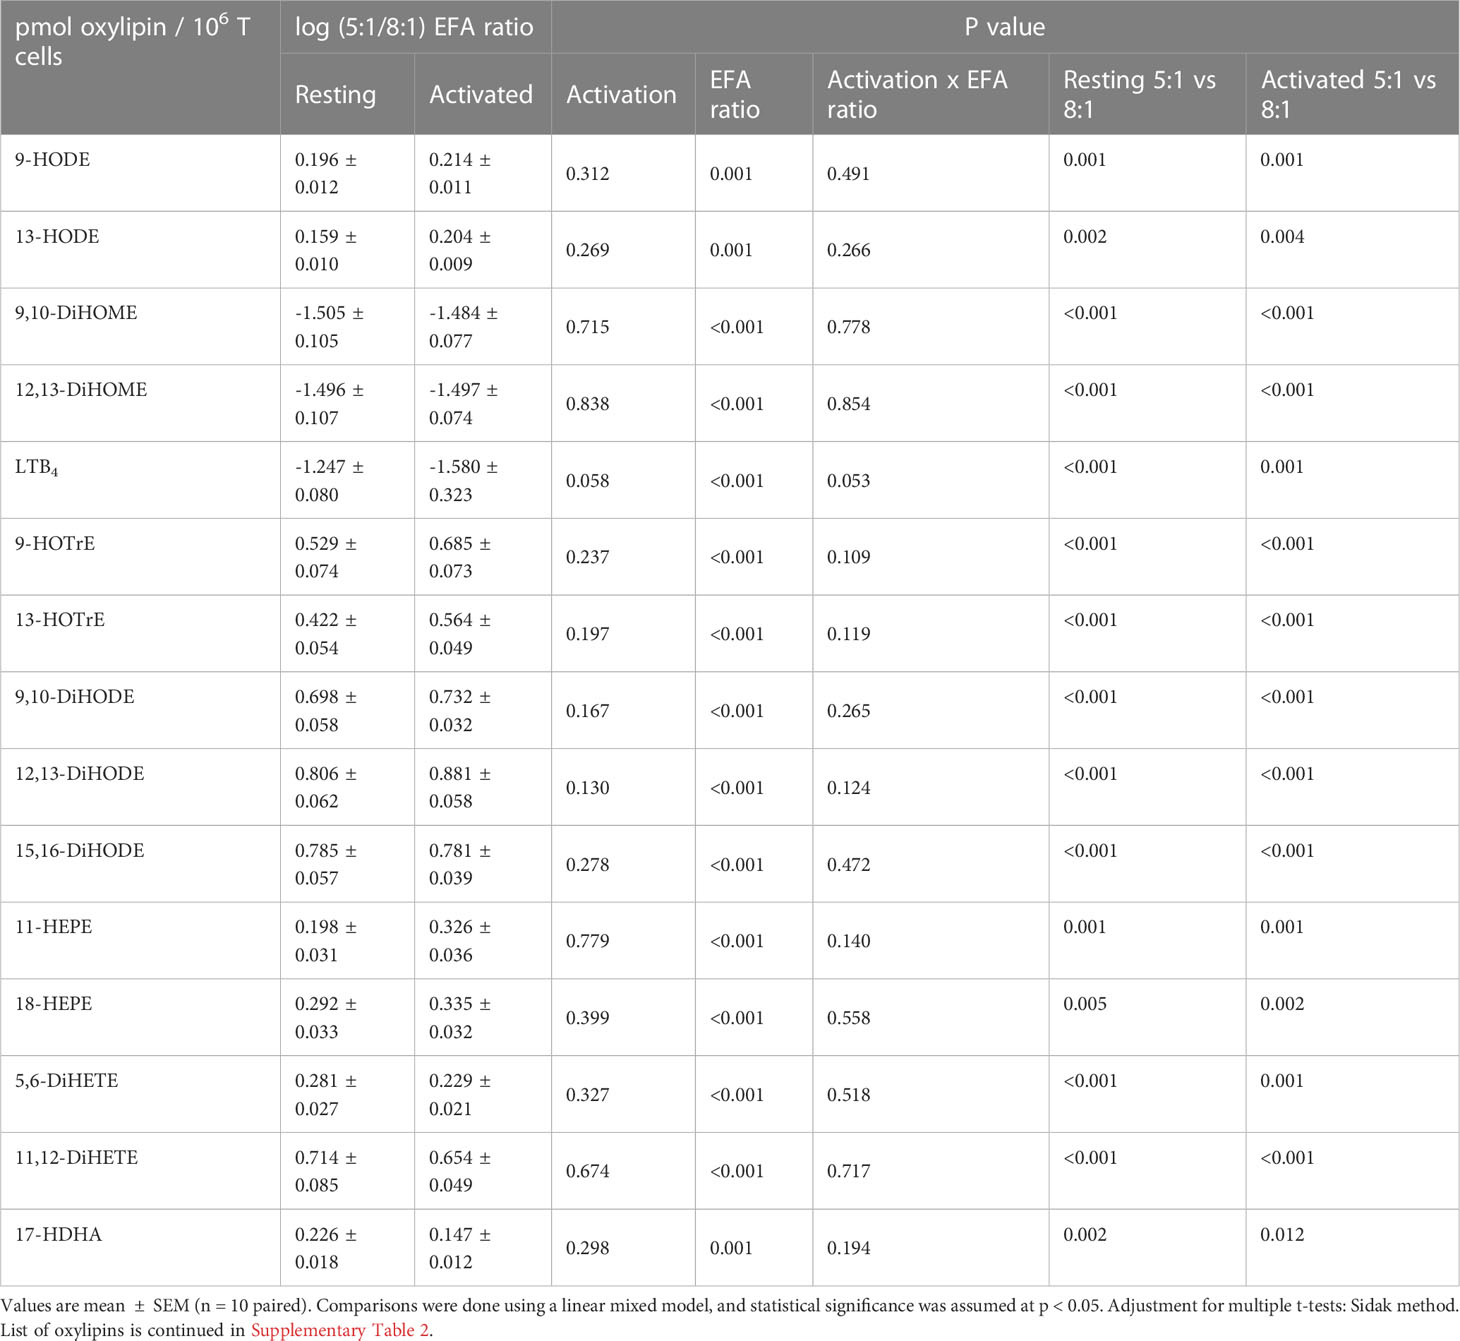
Task: Click the 13-HODE Activated value 0.204 ± 0.009
Action: click(460, 251)
